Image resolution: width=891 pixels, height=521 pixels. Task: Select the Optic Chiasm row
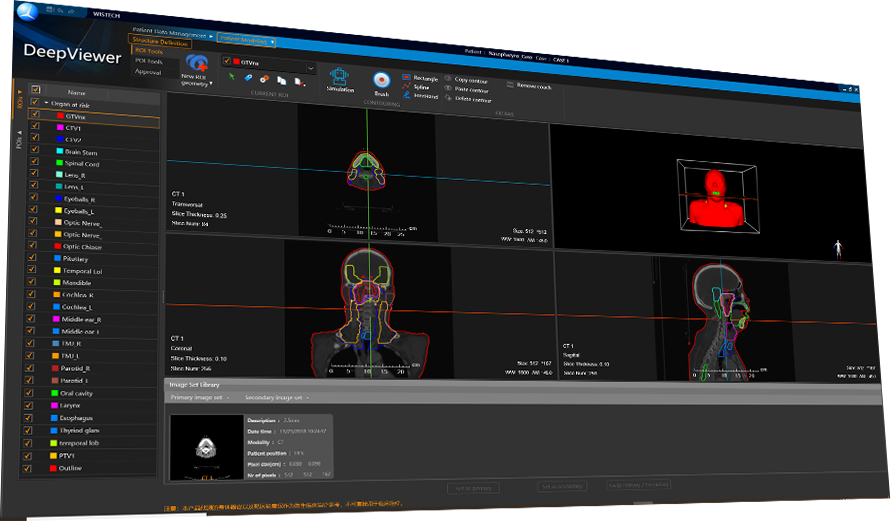[94, 246]
